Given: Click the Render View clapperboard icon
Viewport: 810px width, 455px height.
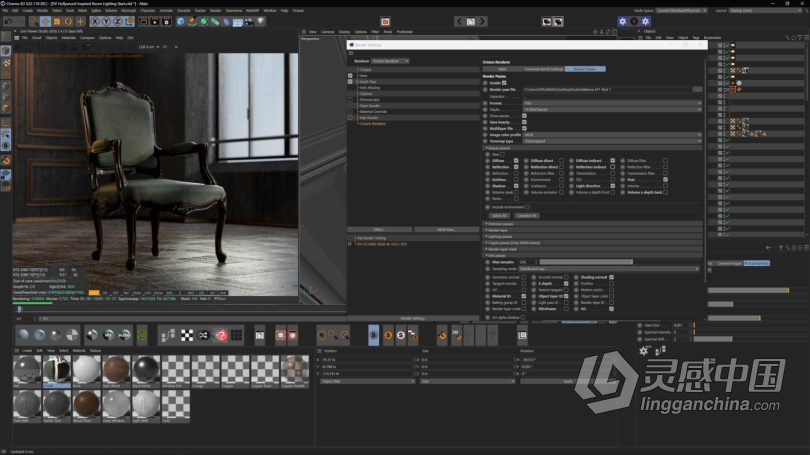Looking at the screenshot, I should 143,22.
